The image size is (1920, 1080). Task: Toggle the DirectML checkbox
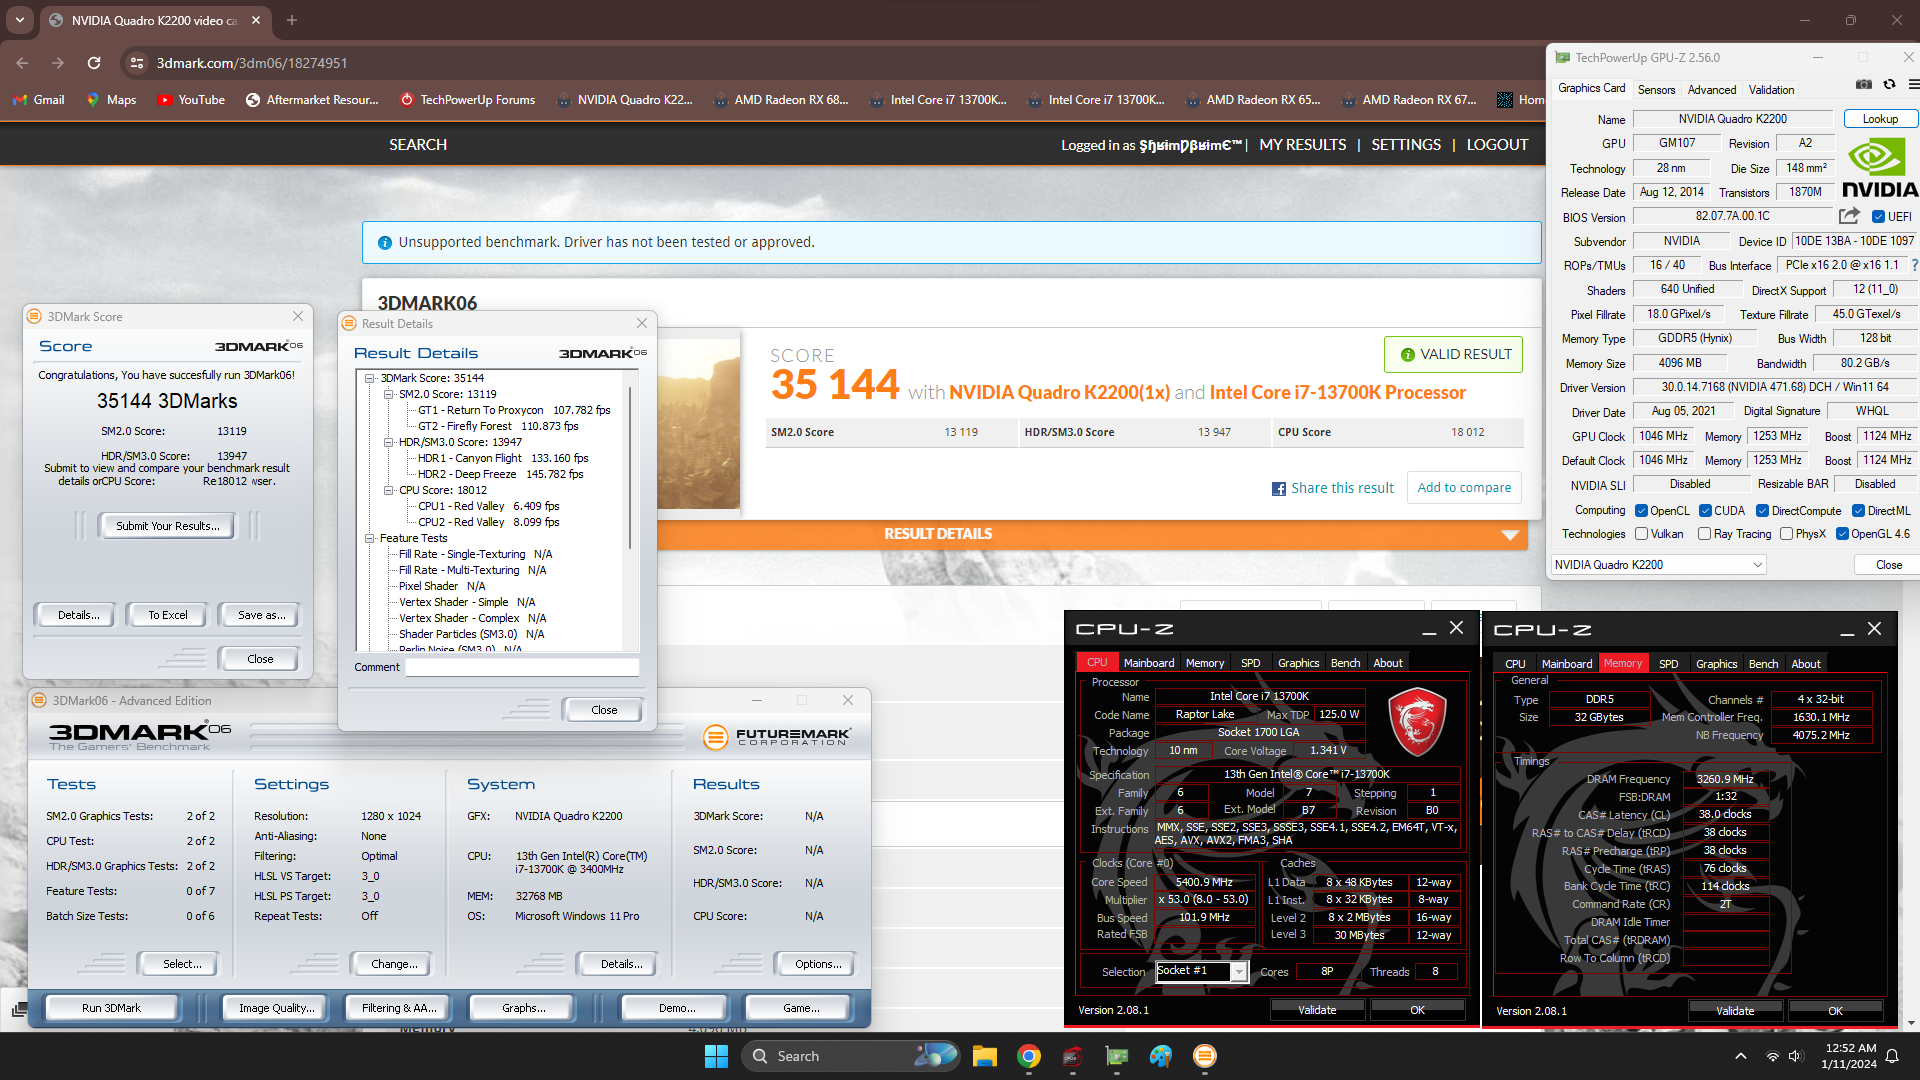point(1858,511)
